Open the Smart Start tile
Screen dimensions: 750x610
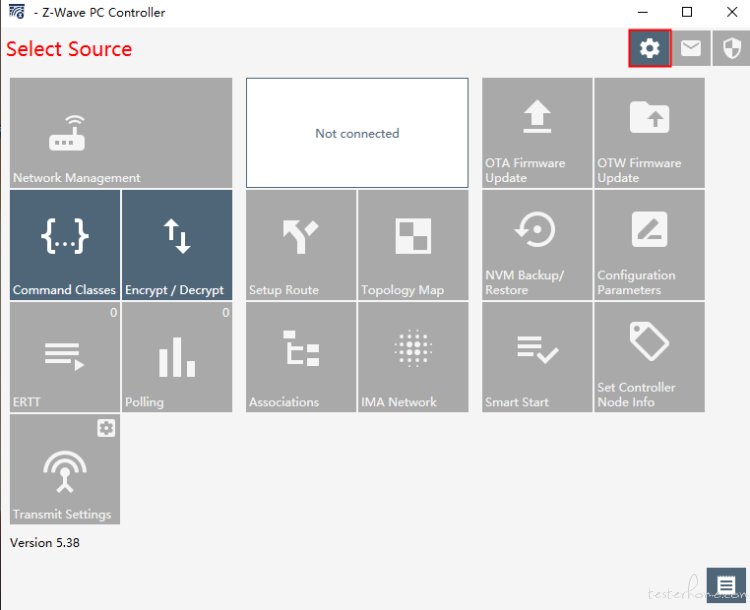tap(537, 357)
